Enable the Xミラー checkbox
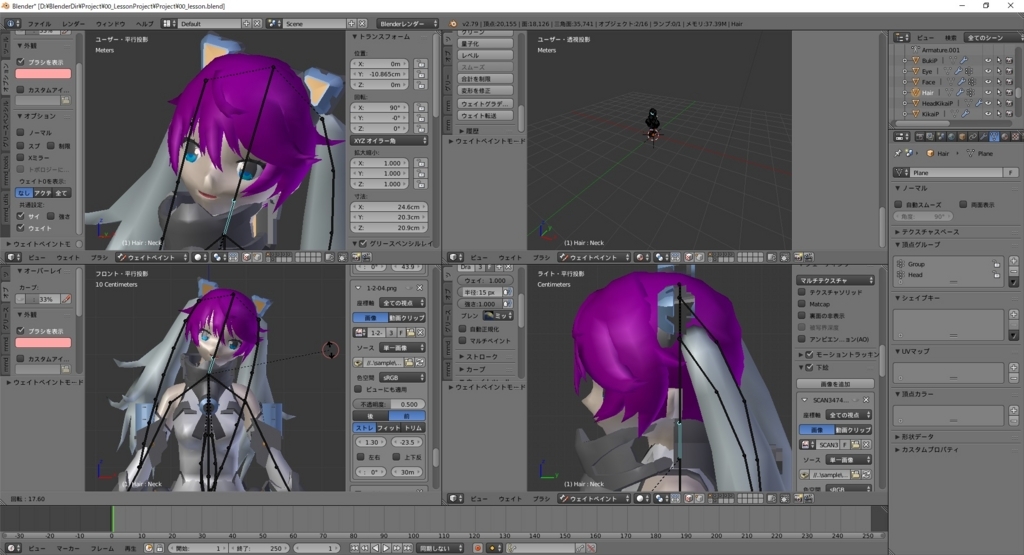This screenshot has width=1024, height=555. coord(21,157)
